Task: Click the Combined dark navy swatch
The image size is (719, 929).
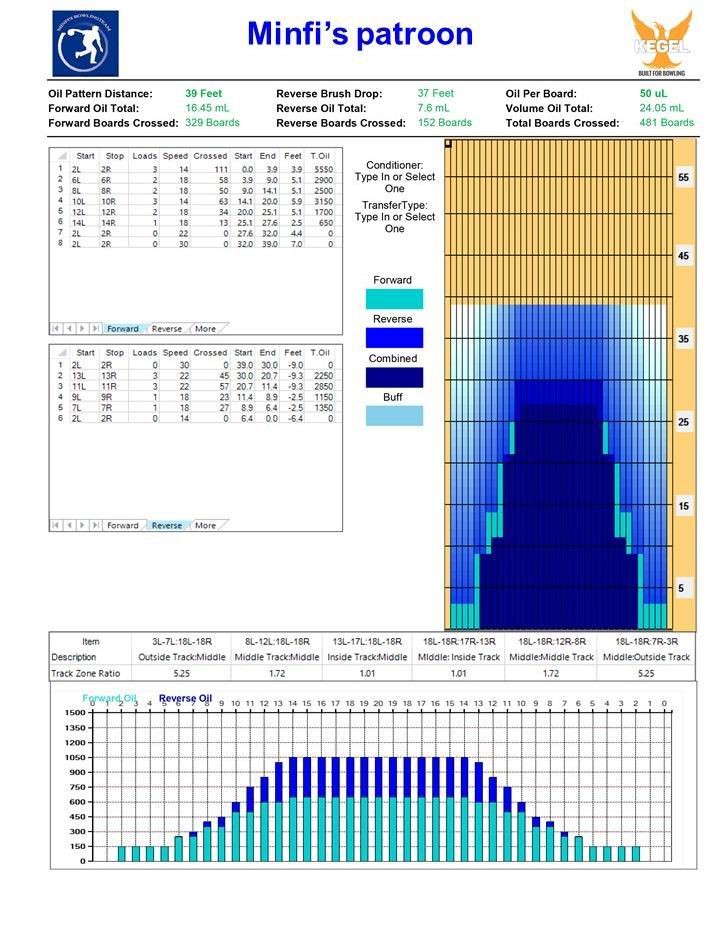Action: click(x=394, y=377)
